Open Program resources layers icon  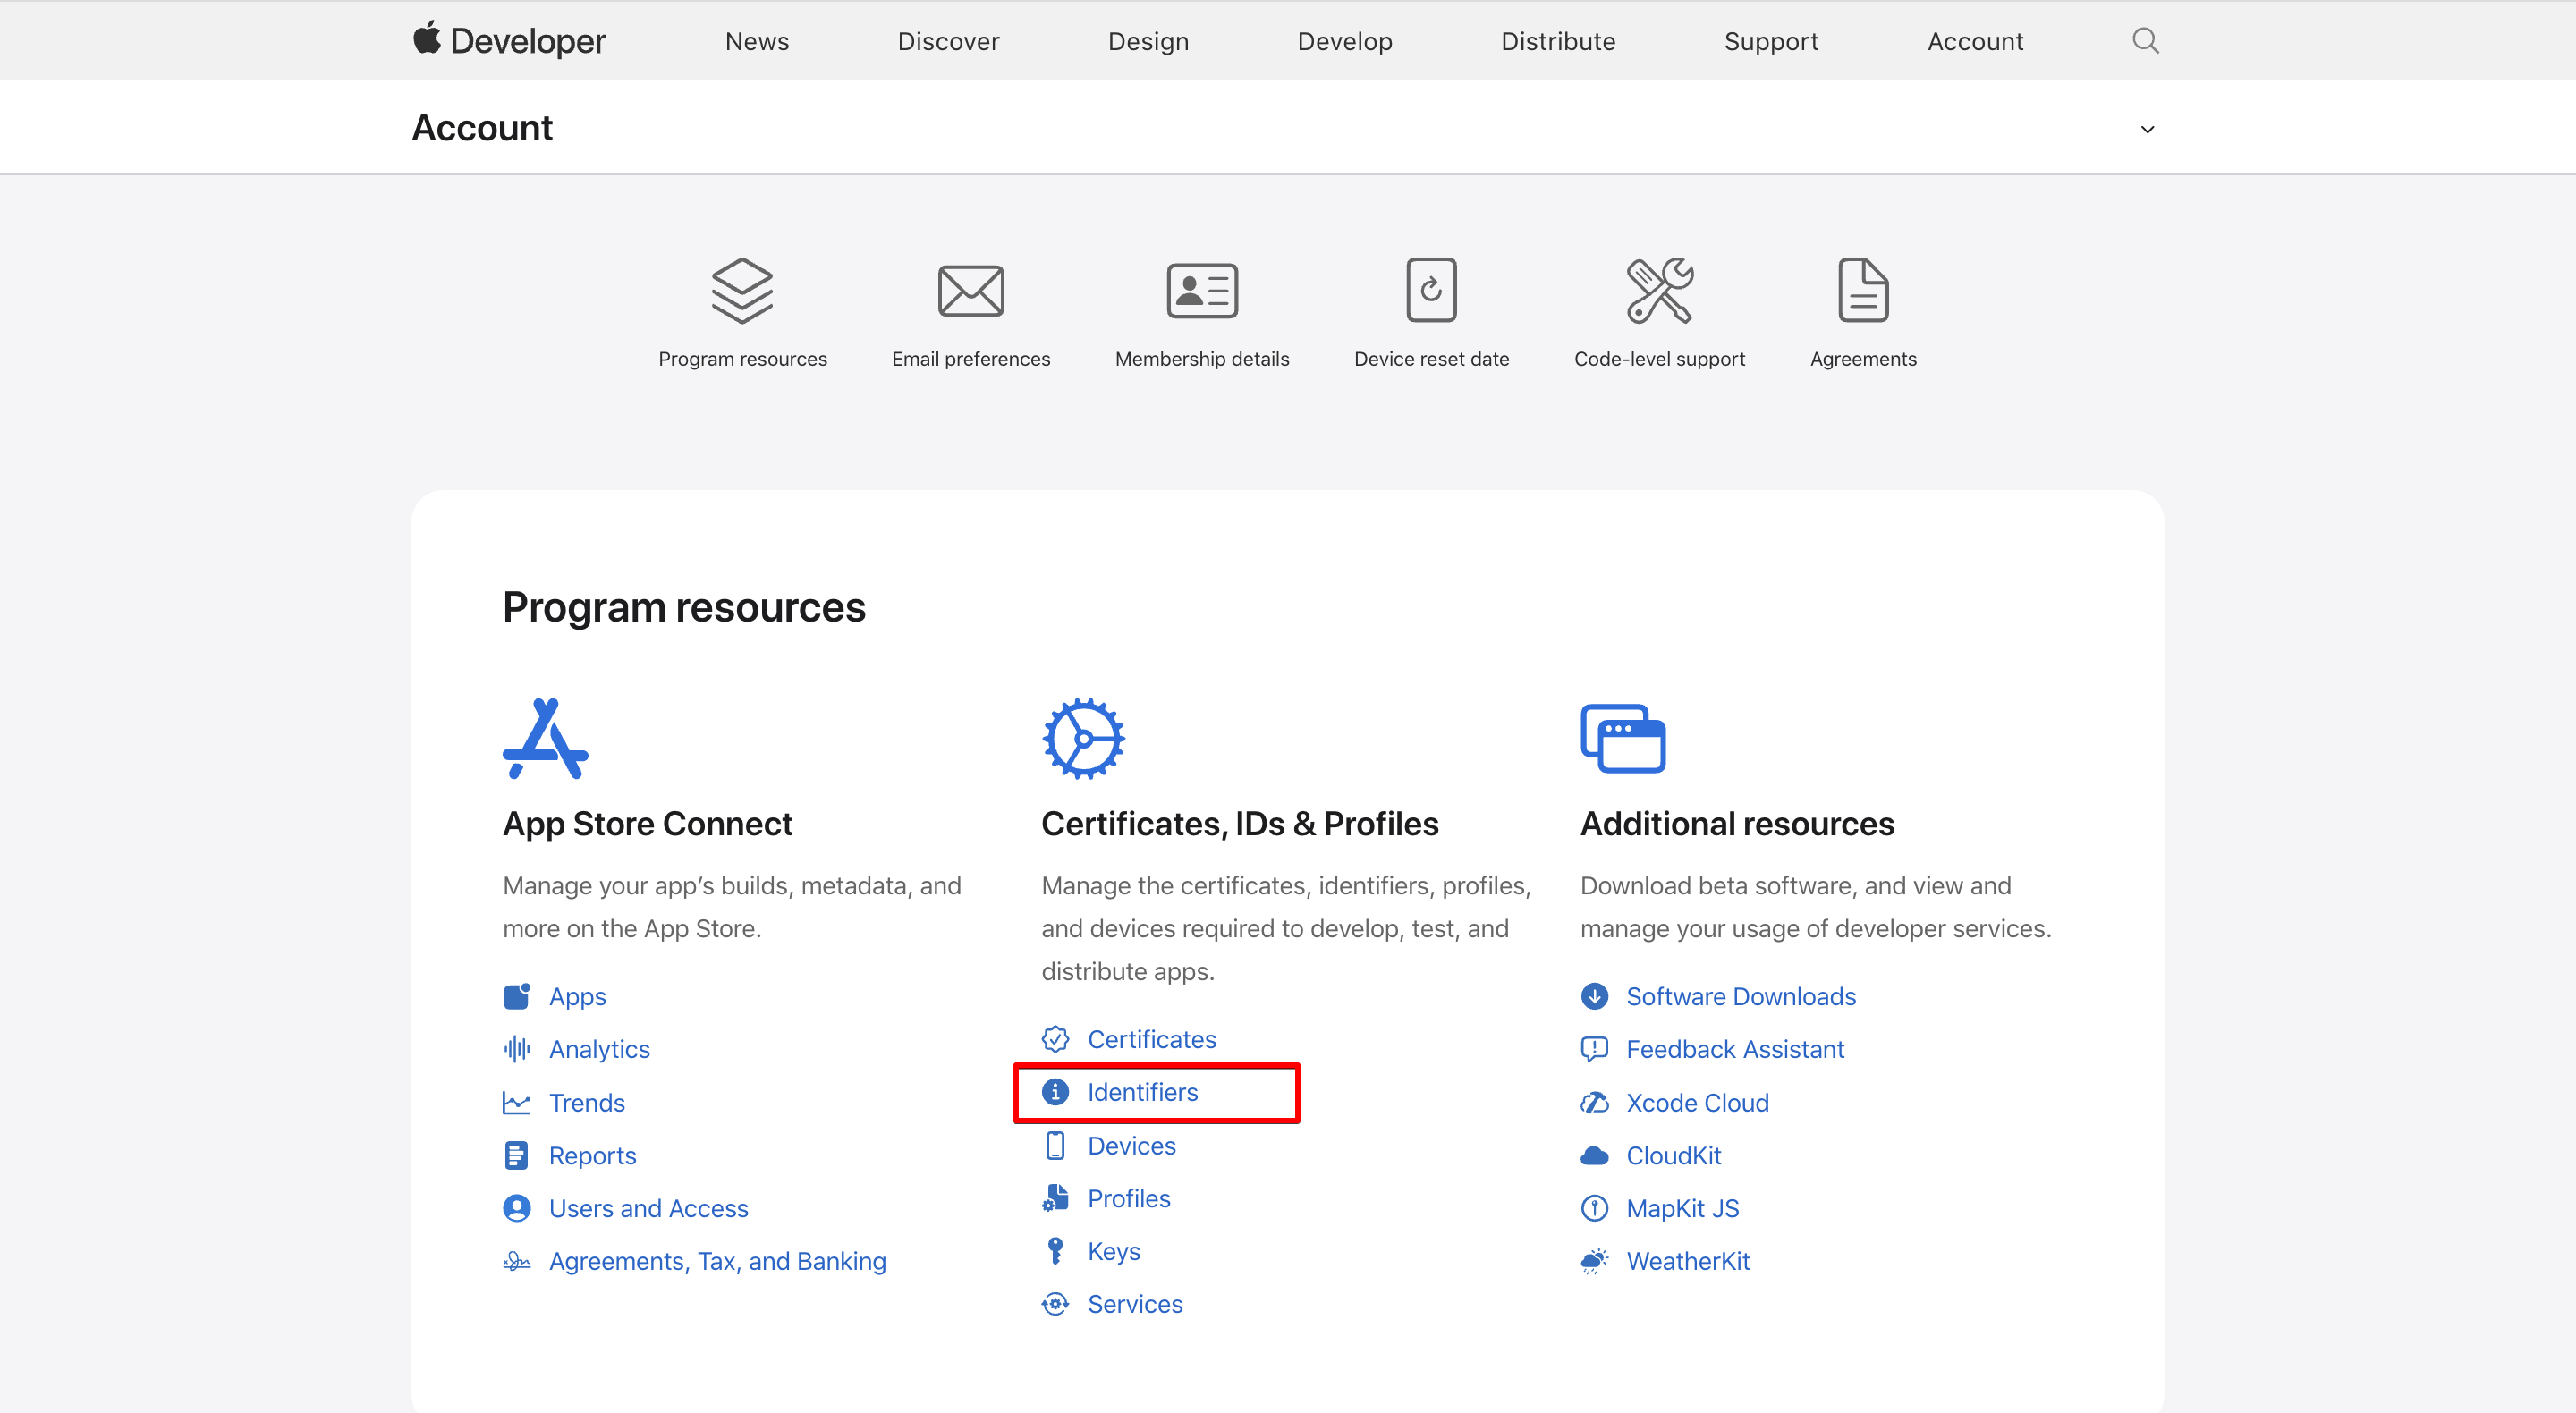click(742, 291)
